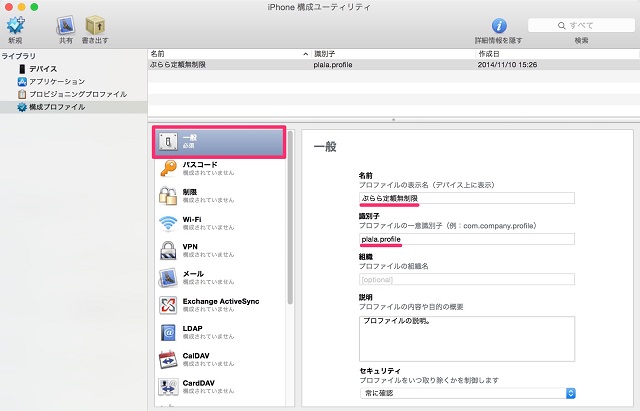Click the CardDAV contacts icon
The width and height of the screenshot is (640, 411).
pyautogui.click(x=168, y=387)
